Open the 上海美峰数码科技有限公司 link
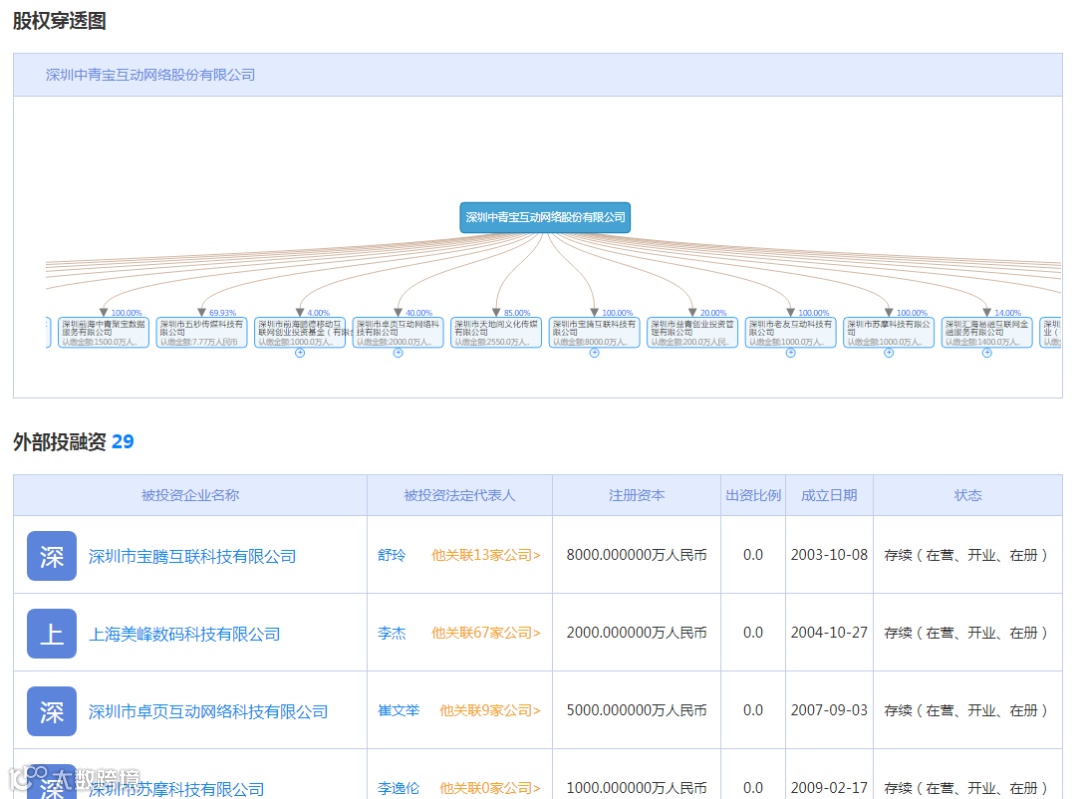The width and height of the screenshot is (1080, 799). pos(185,634)
